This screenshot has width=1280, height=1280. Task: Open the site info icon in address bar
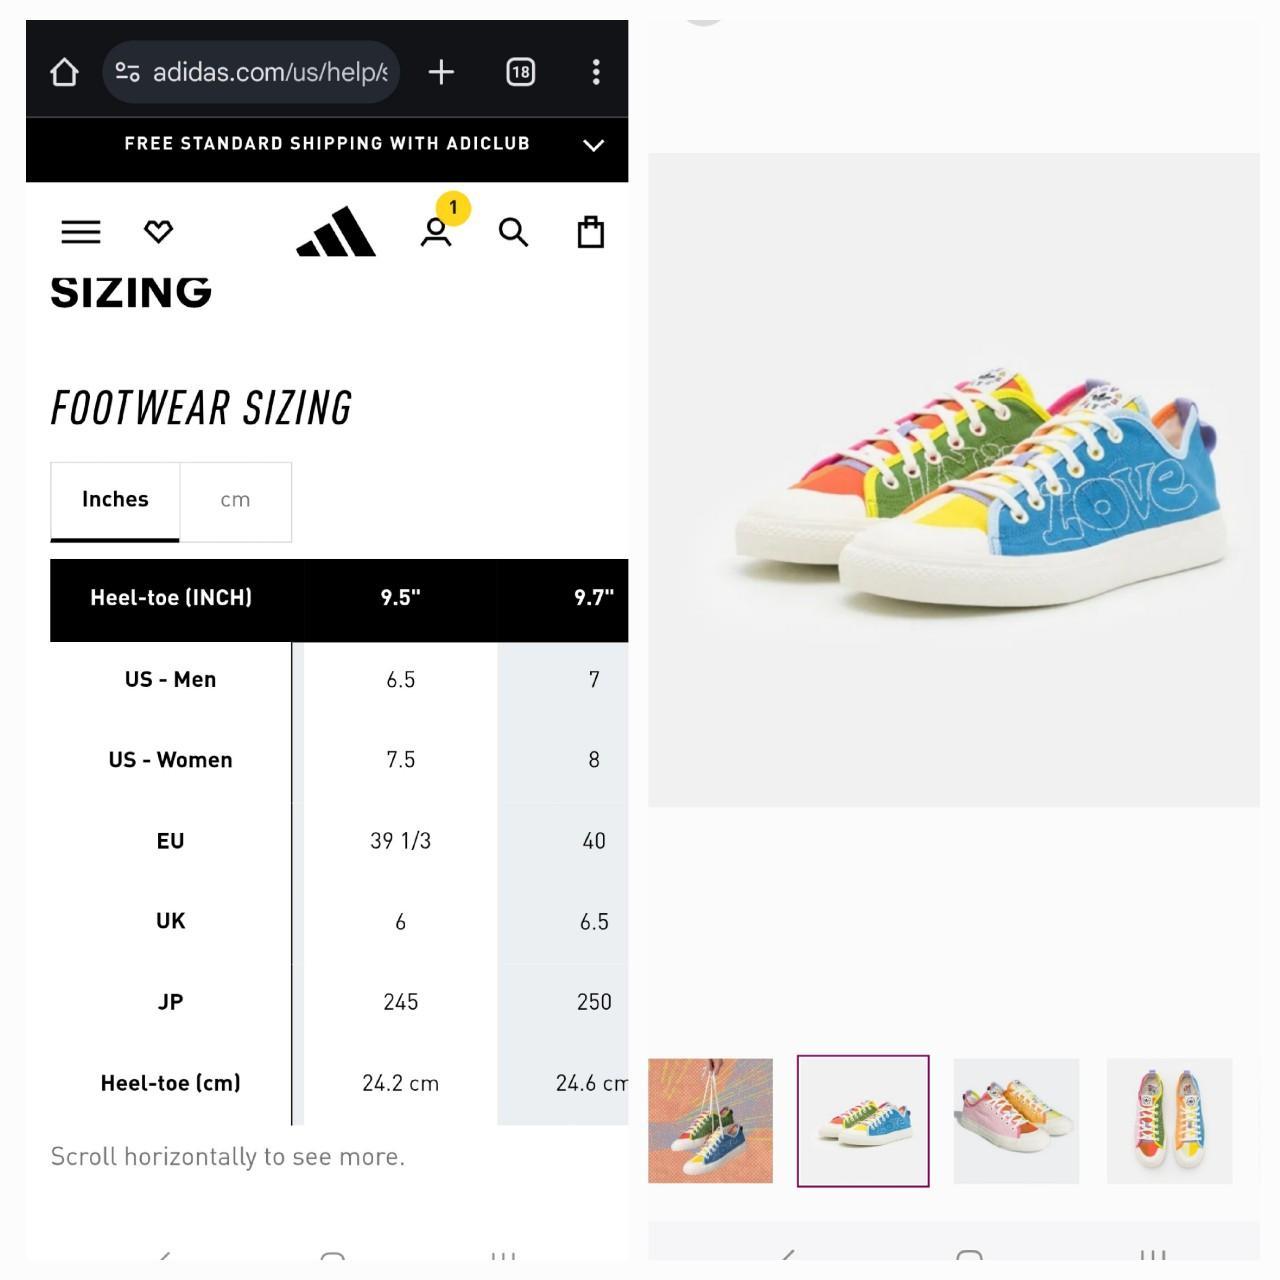coord(127,72)
